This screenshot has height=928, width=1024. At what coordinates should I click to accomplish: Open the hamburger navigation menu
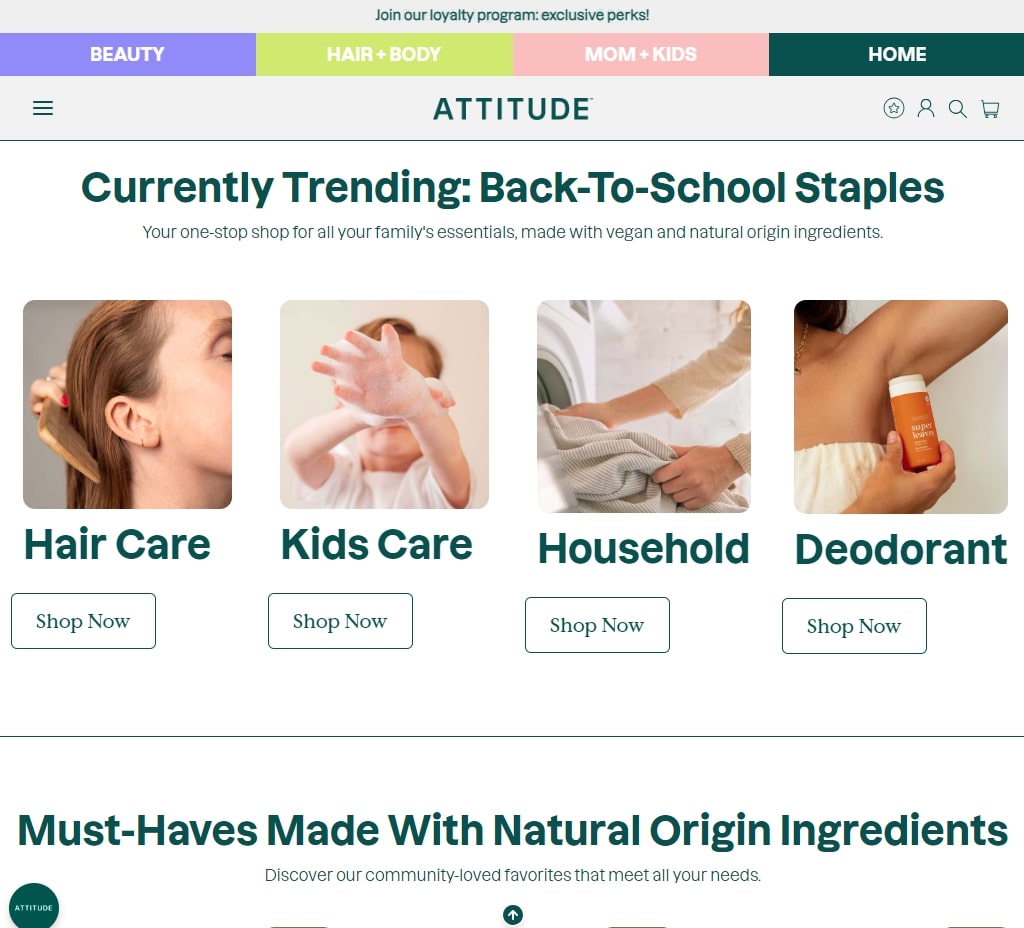43,108
